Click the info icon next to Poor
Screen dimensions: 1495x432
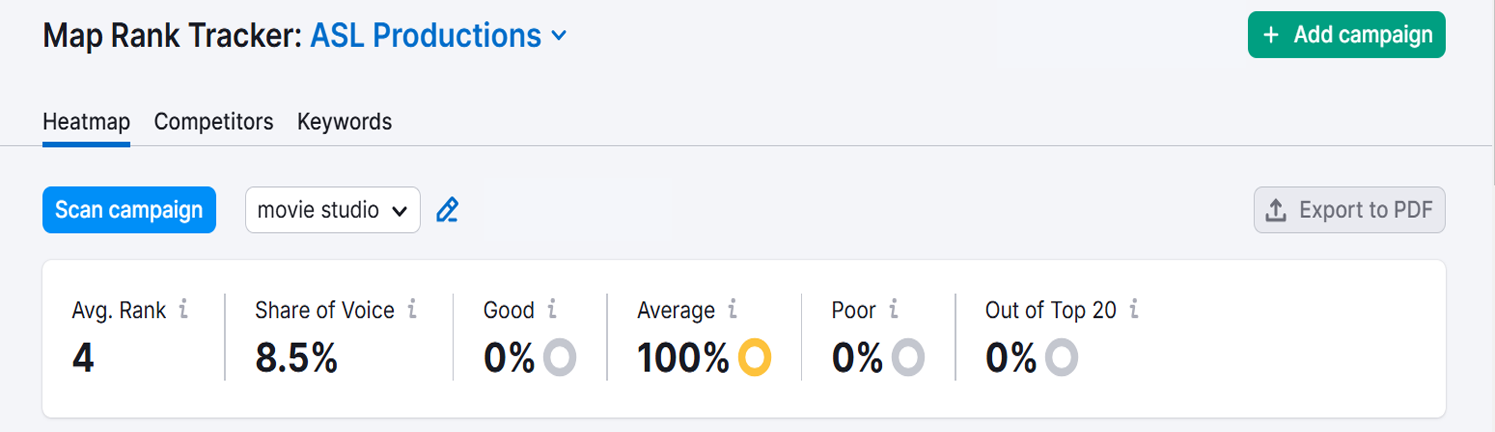click(x=893, y=310)
